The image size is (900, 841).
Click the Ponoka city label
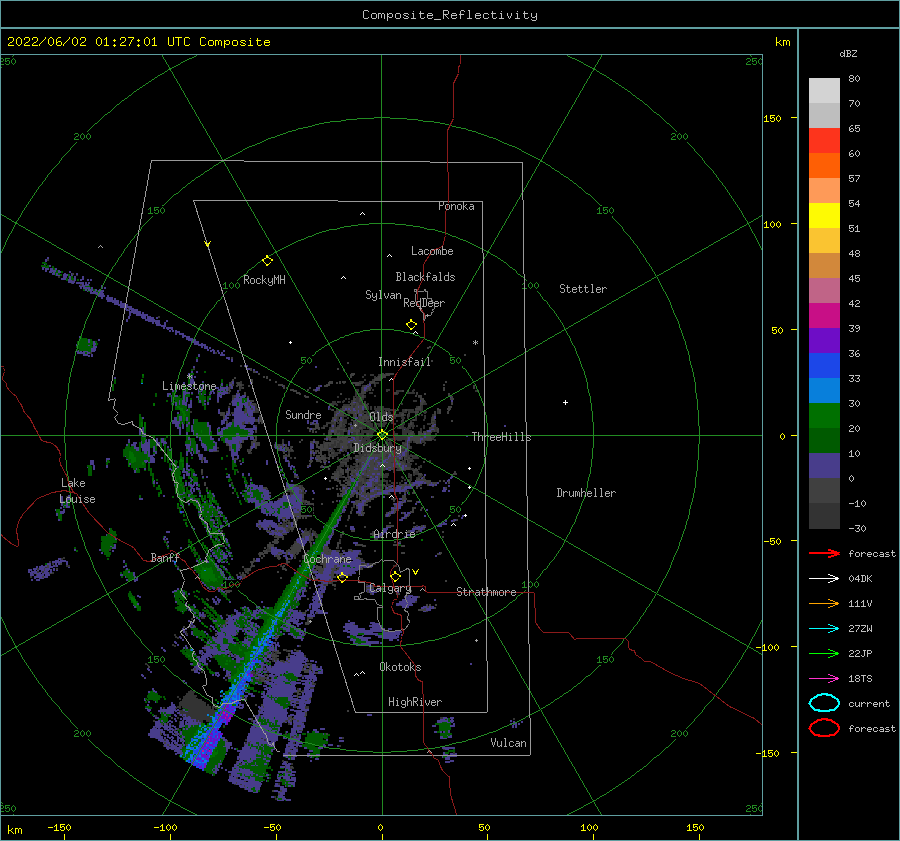(x=456, y=206)
